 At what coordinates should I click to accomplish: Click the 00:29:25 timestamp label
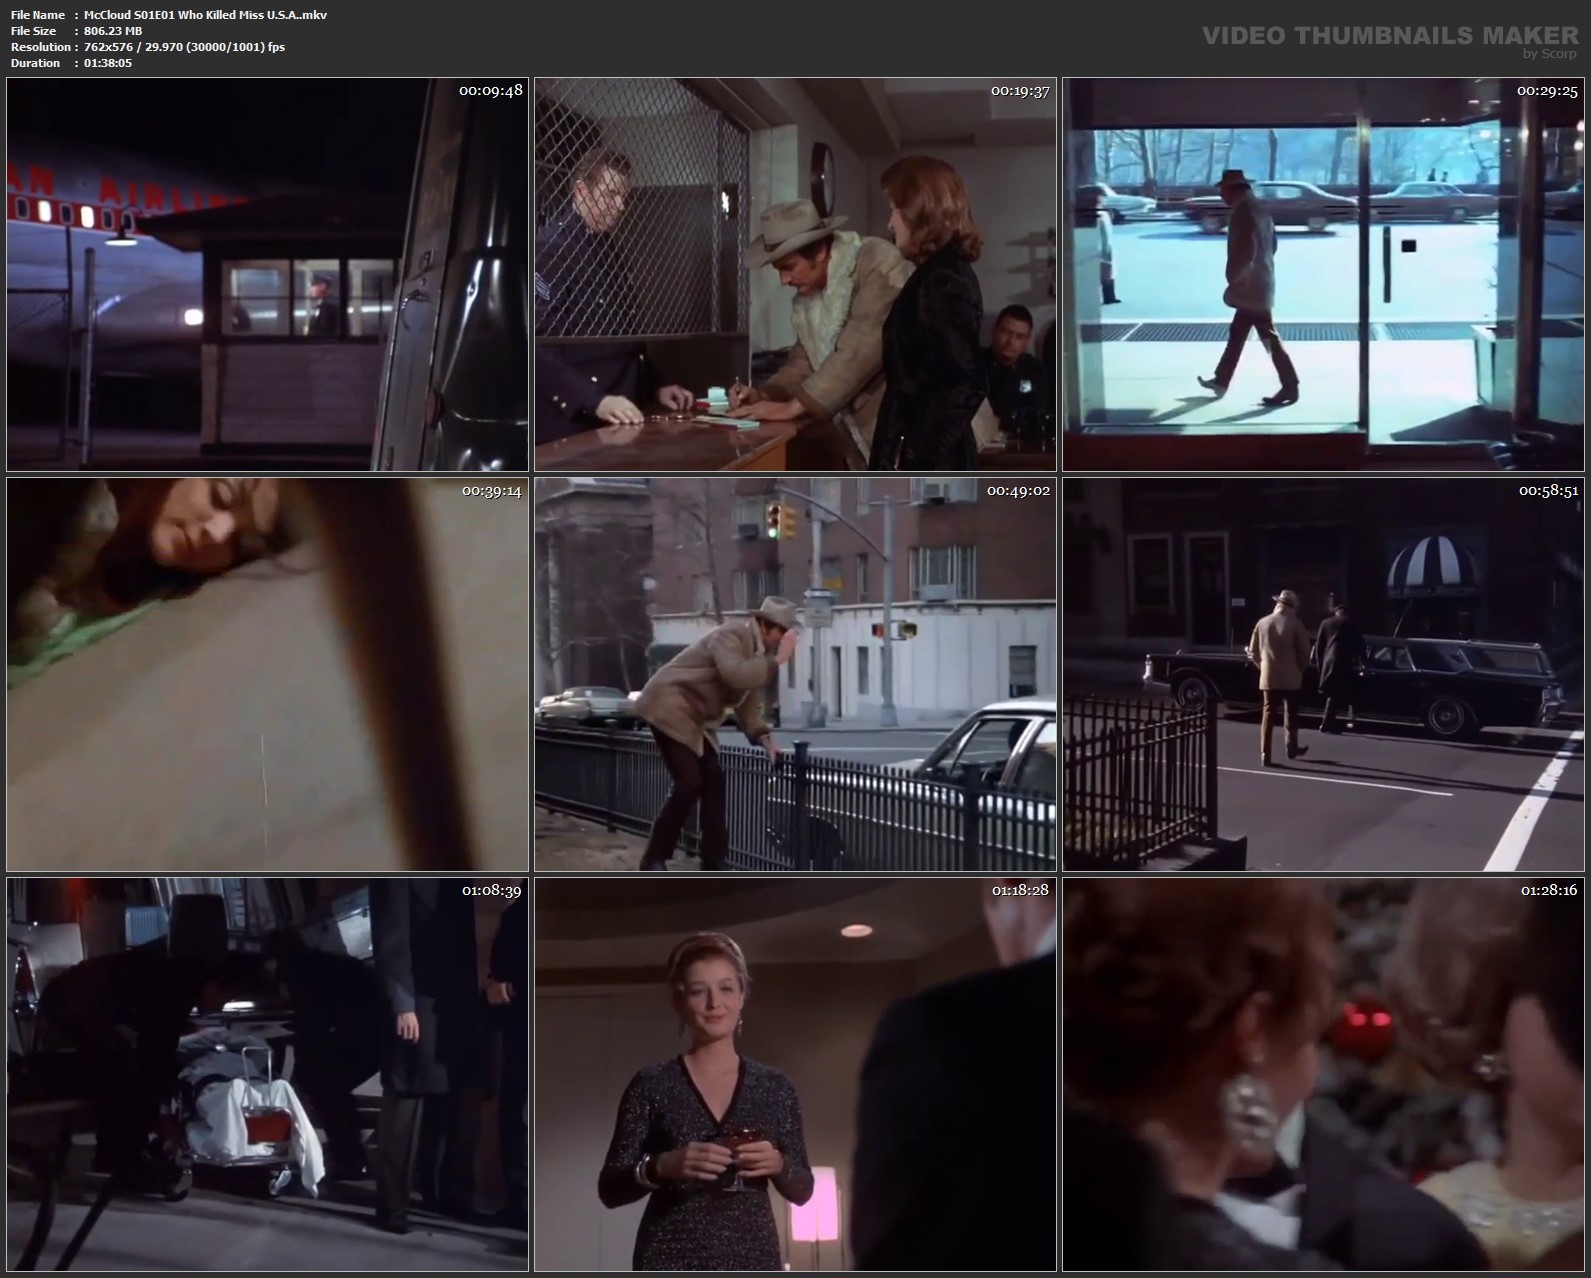1547,90
